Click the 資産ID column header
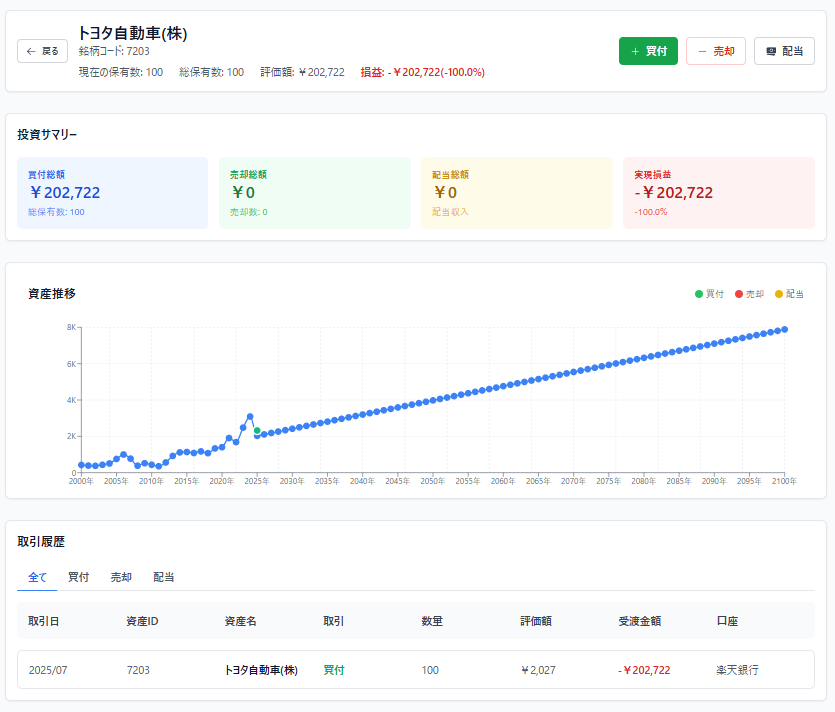This screenshot has width=835, height=712. click(142, 621)
